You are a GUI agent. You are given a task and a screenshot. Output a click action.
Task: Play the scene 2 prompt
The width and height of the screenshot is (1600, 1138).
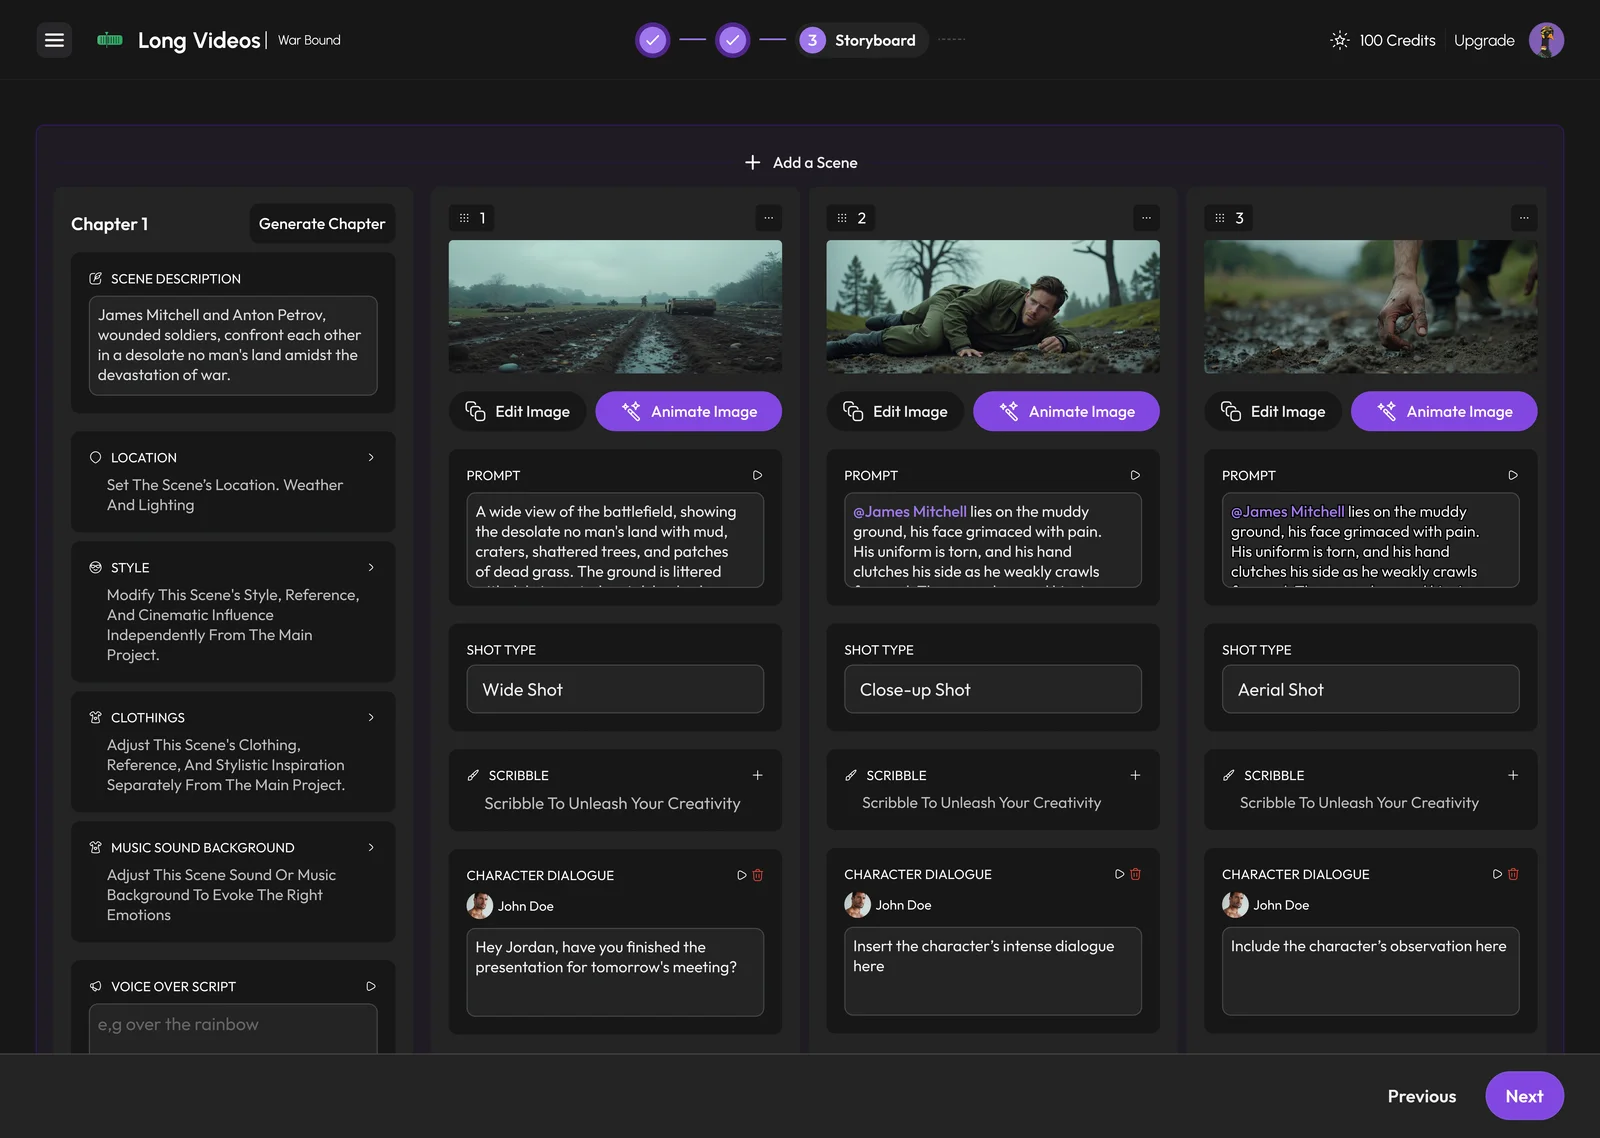1135,475
